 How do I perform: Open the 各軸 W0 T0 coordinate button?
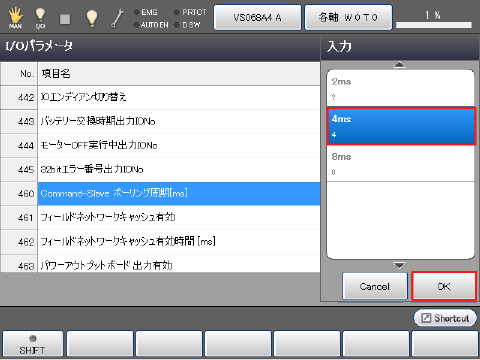pyautogui.click(x=348, y=17)
